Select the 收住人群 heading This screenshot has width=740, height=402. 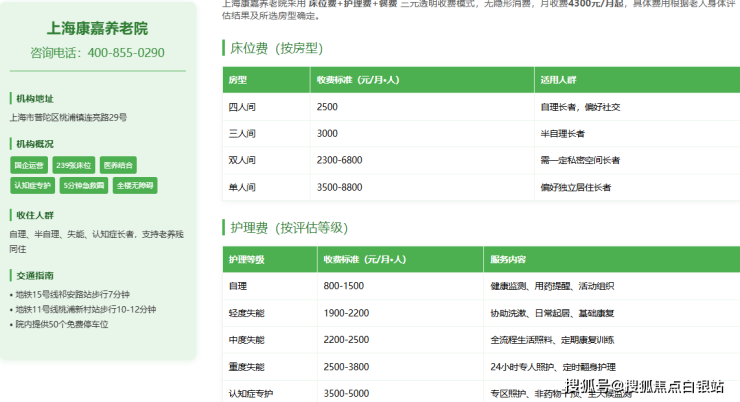35,215
